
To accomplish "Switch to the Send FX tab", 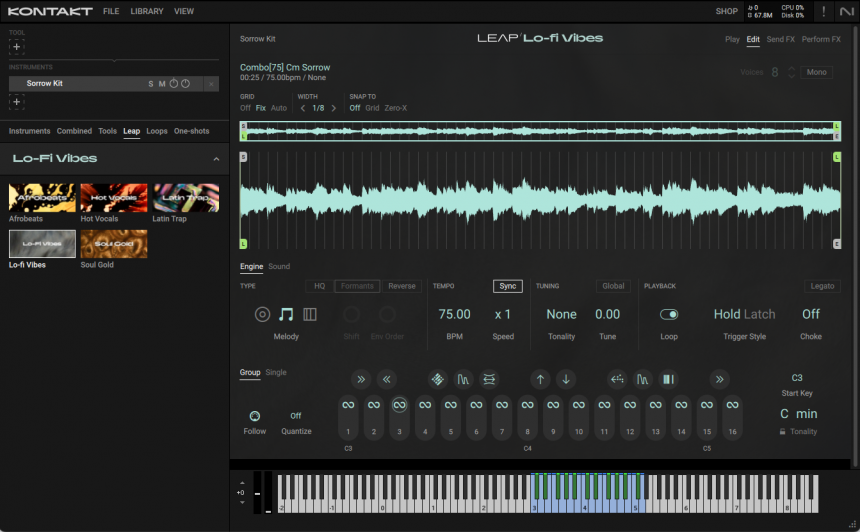I will tap(780, 39).
